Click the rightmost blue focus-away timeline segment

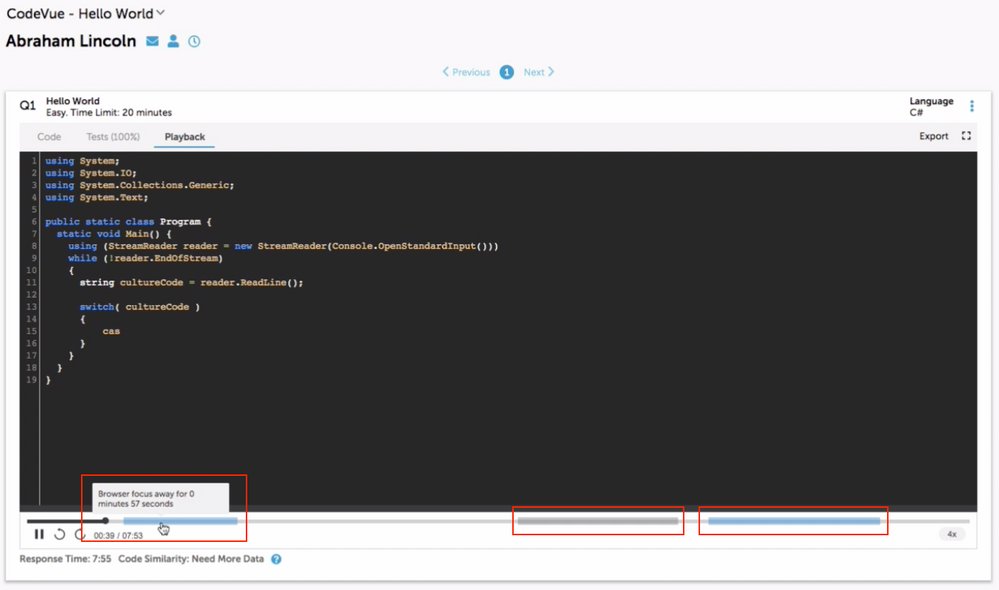pyautogui.click(x=794, y=521)
